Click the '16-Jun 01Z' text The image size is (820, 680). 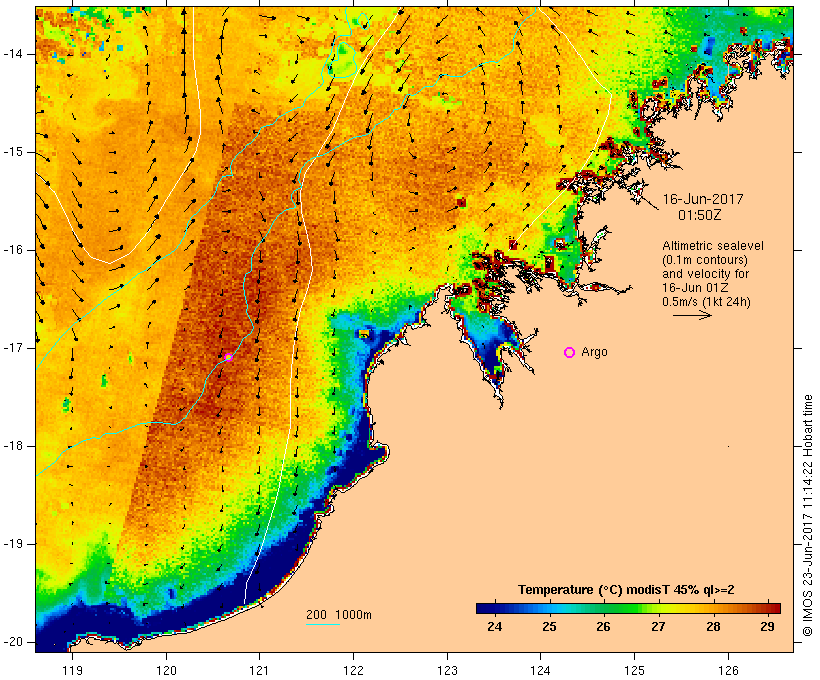(696, 288)
